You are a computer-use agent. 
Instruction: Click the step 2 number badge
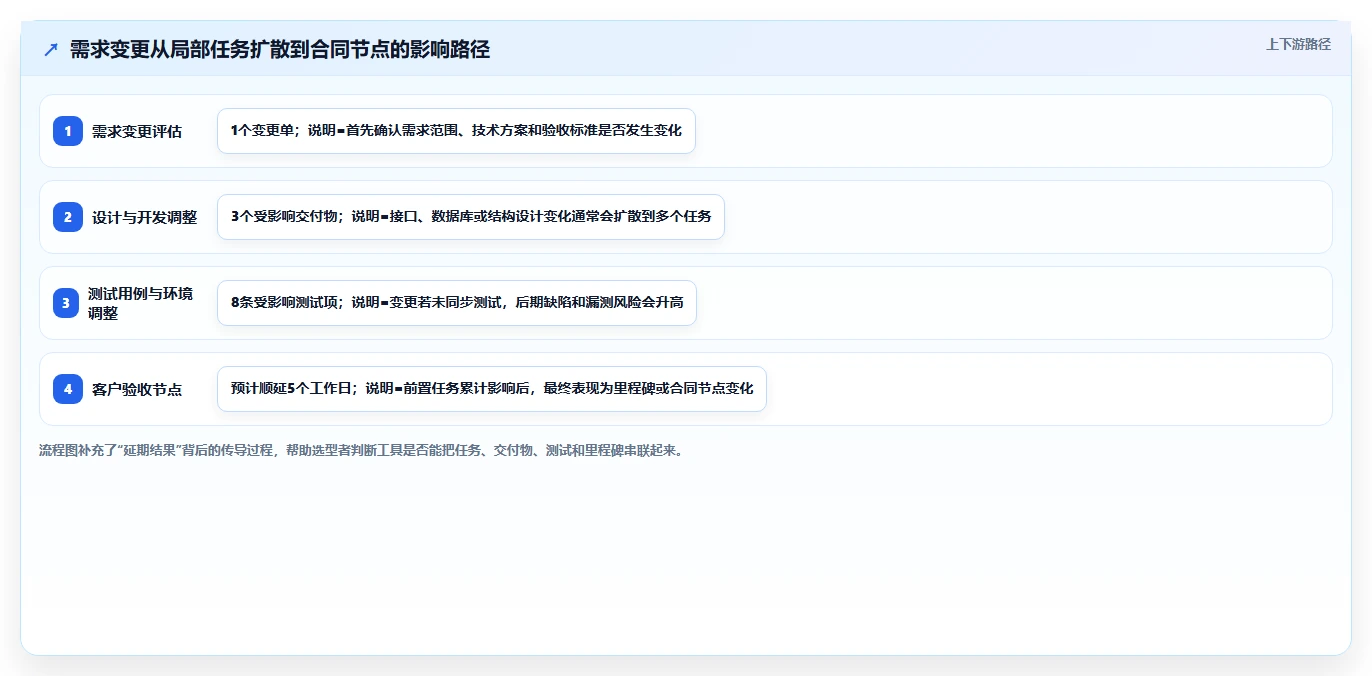68,217
